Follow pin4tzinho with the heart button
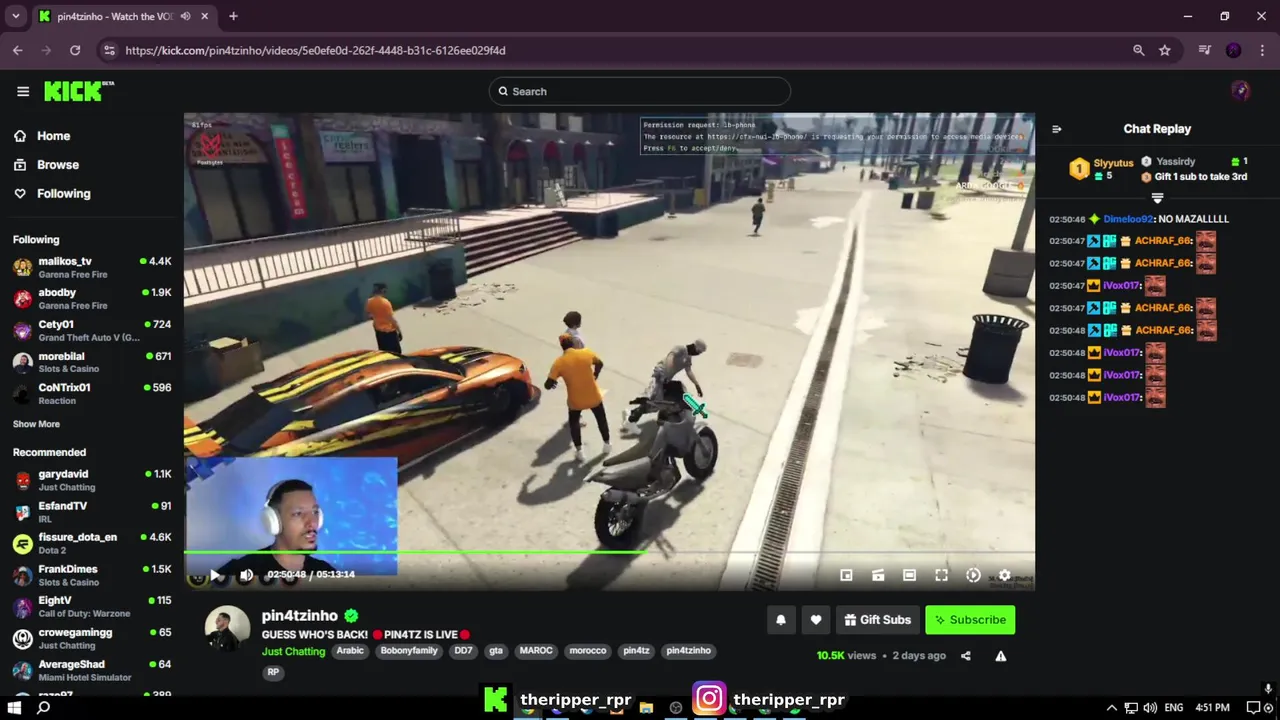The height and width of the screenshot is (720, 1280). pos(816,620)
